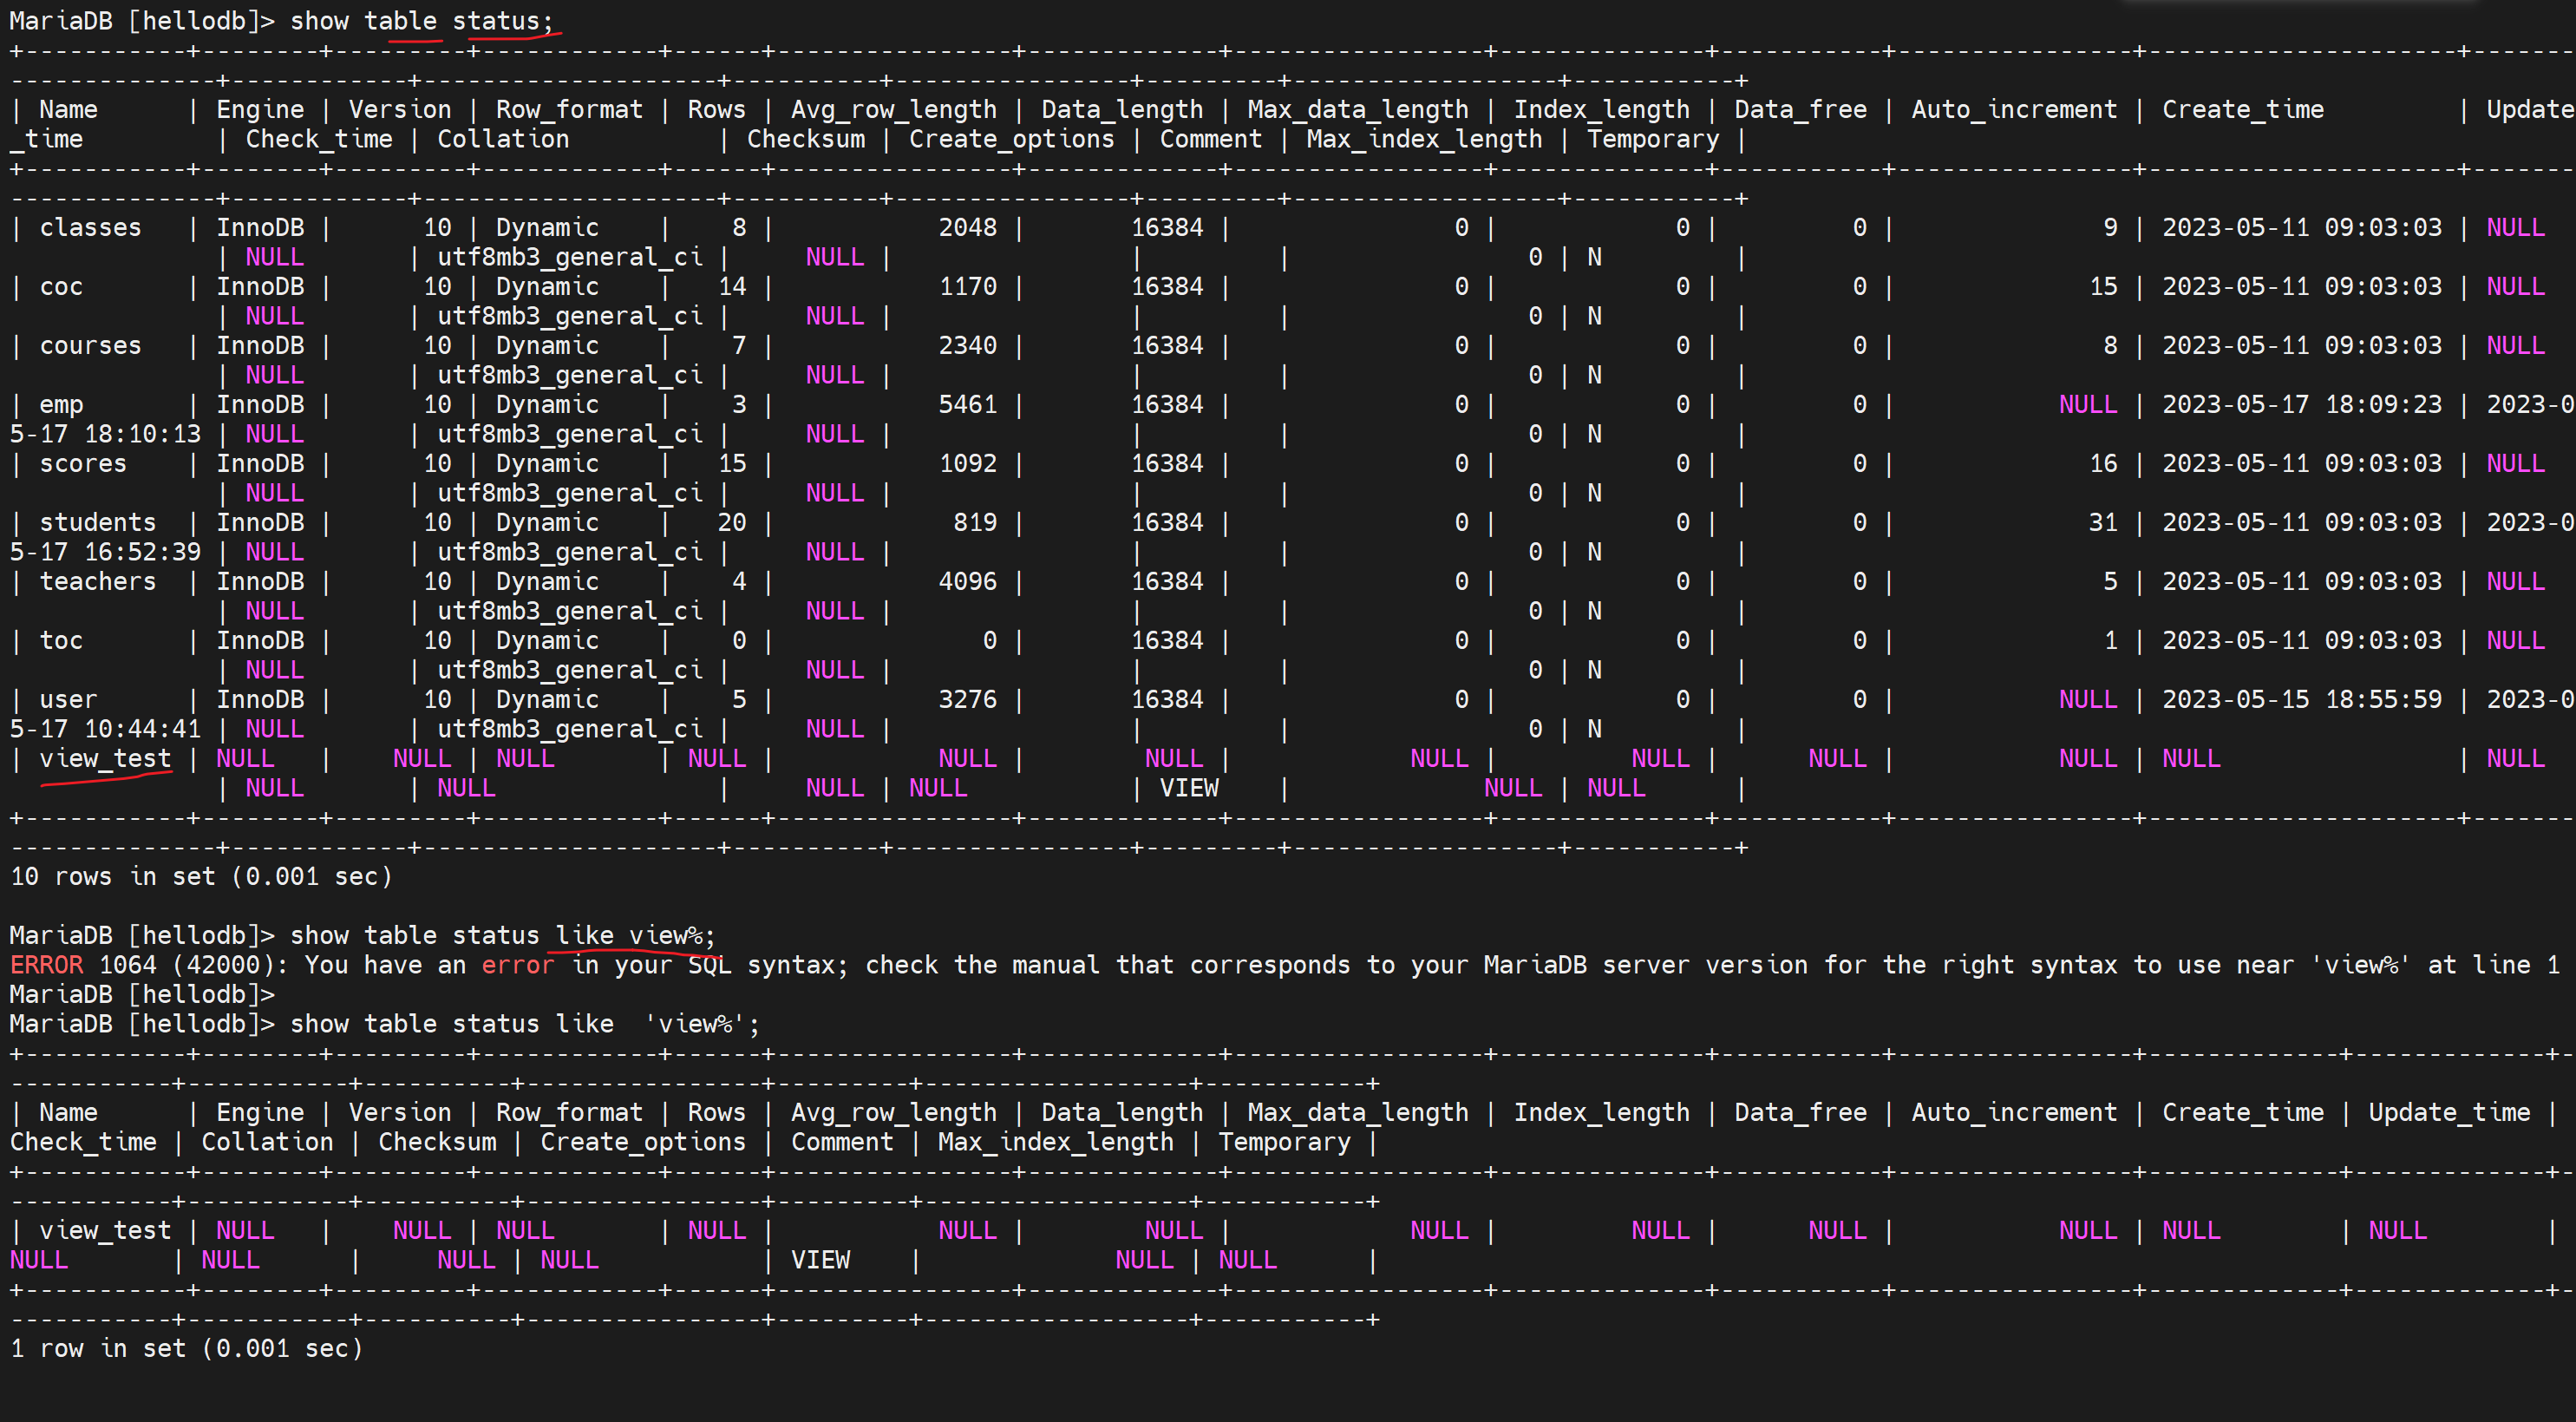Click 'Avg_row_length' header in first table
2576x1422 pixels.
pos(893,110)
